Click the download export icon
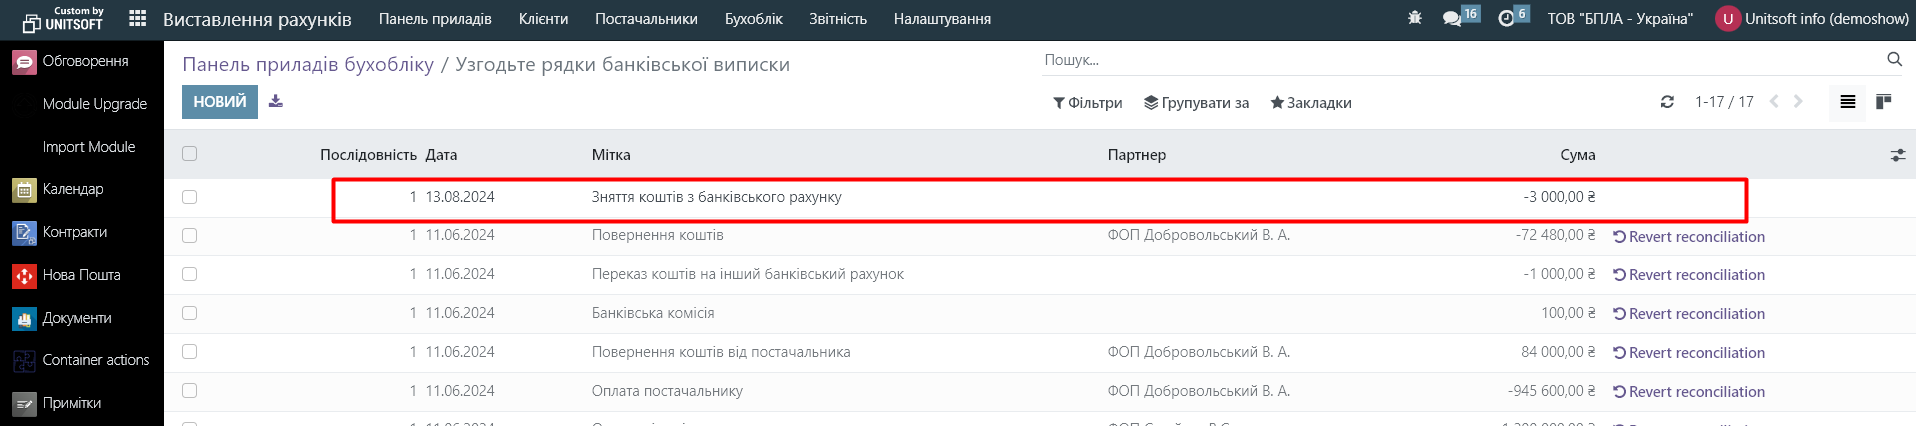This screenshot has height=426, width=1916. [x=276, y=102]
